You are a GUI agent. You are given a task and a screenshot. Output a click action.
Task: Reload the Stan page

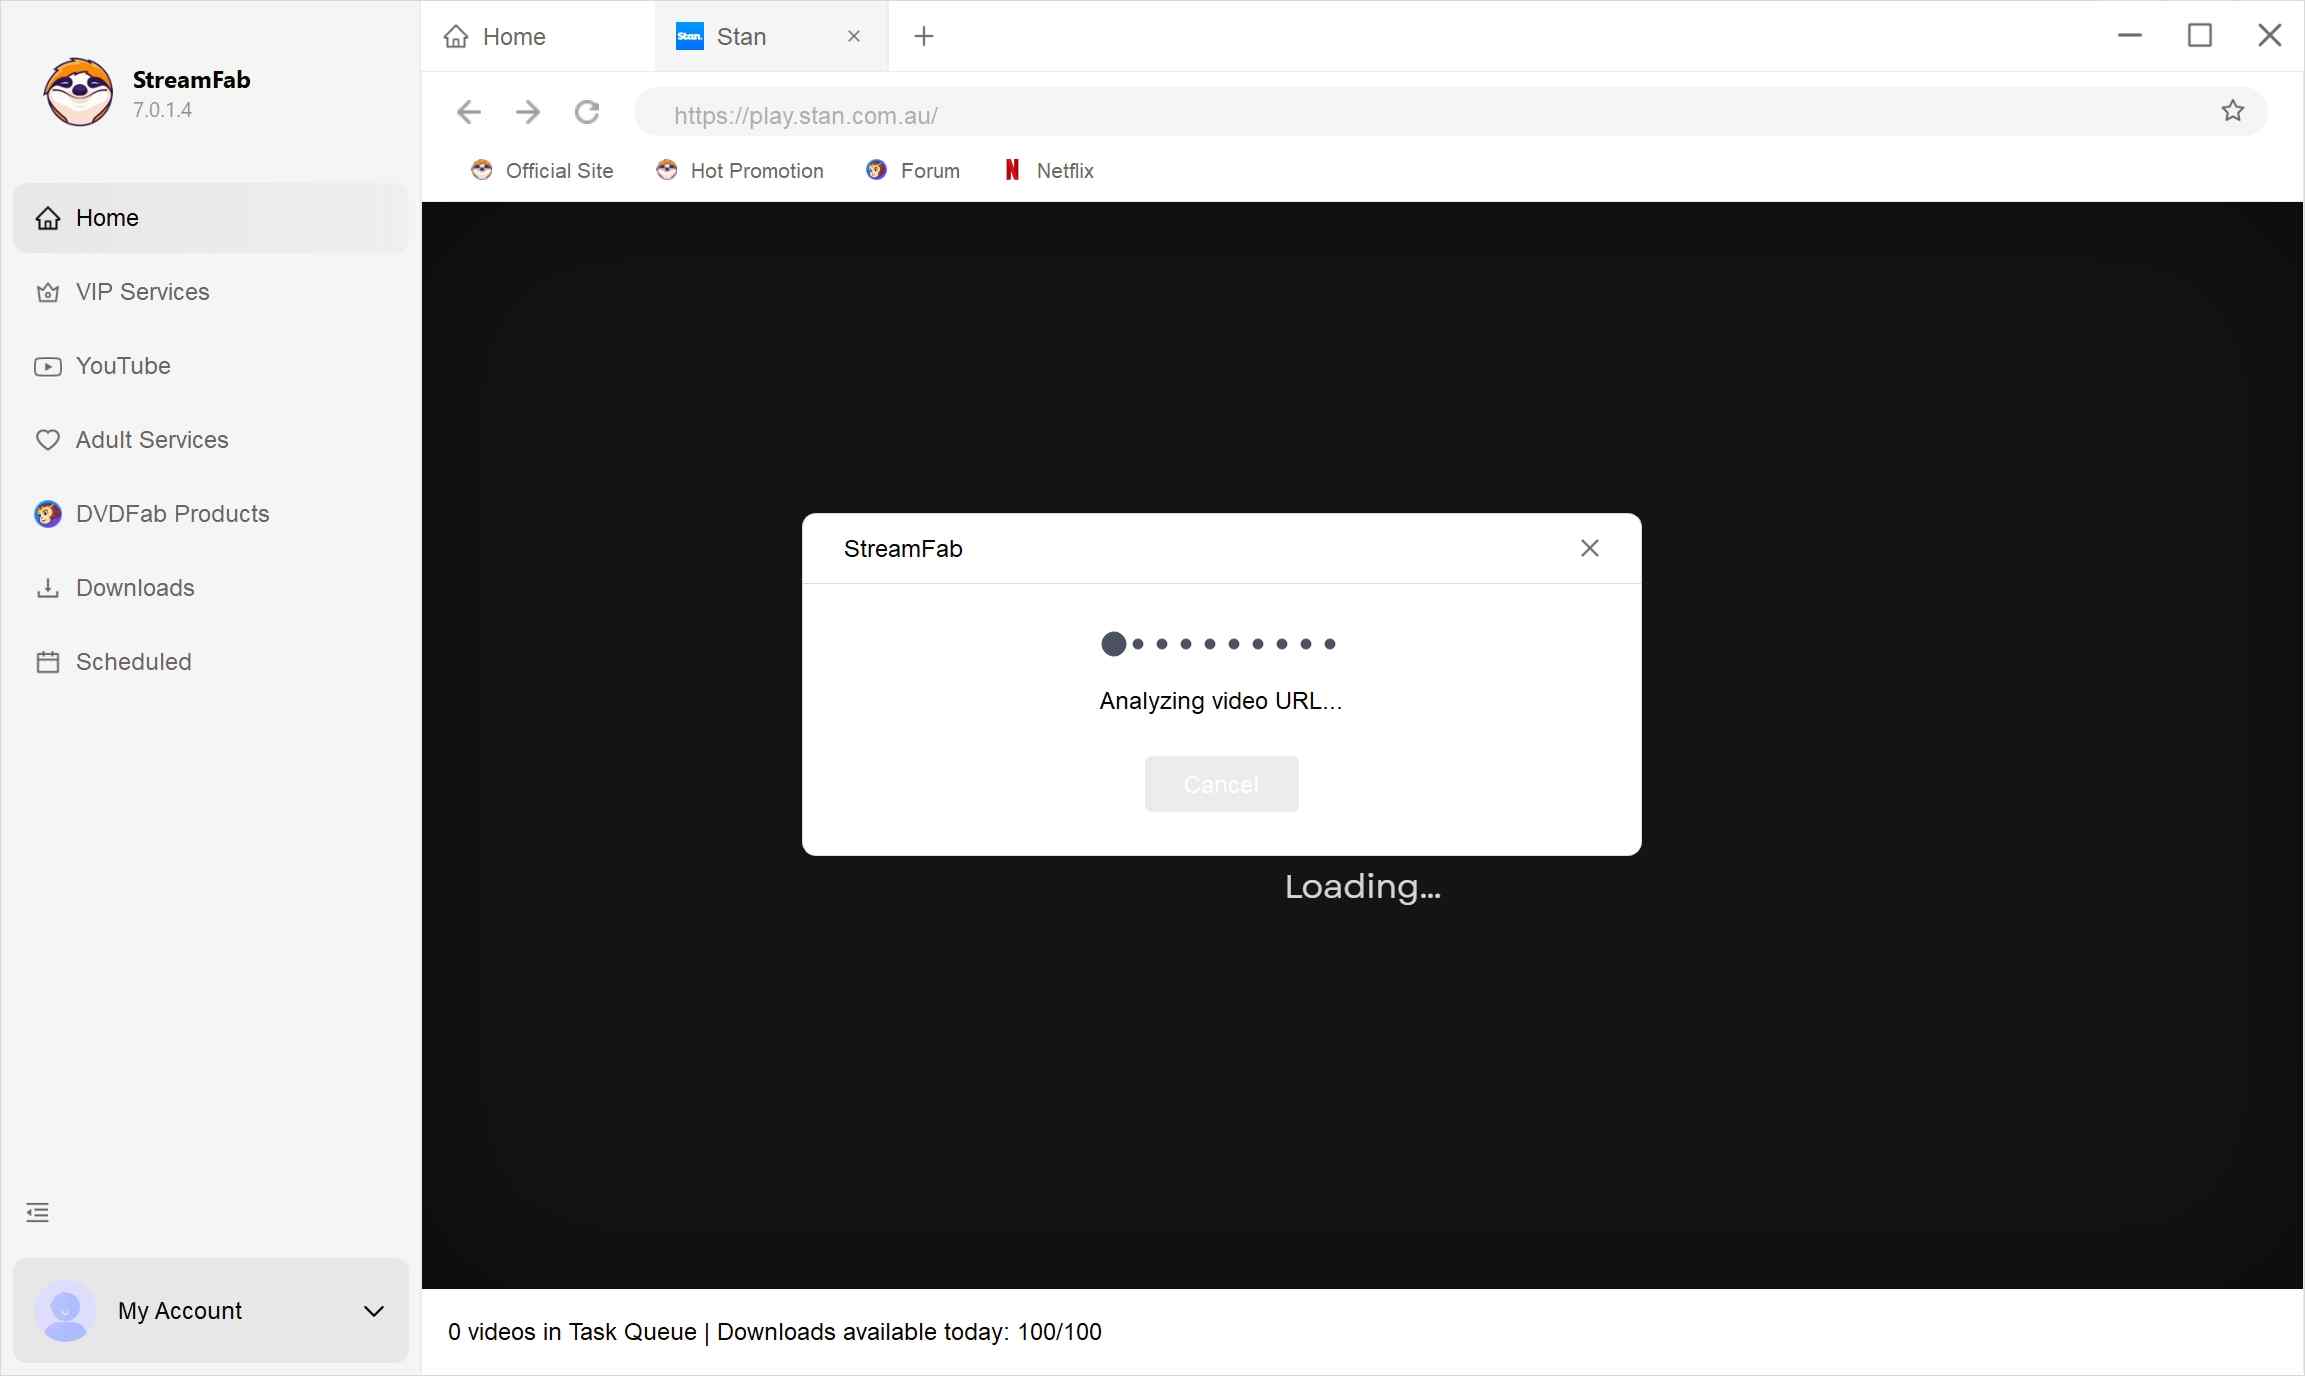[587, 112]
